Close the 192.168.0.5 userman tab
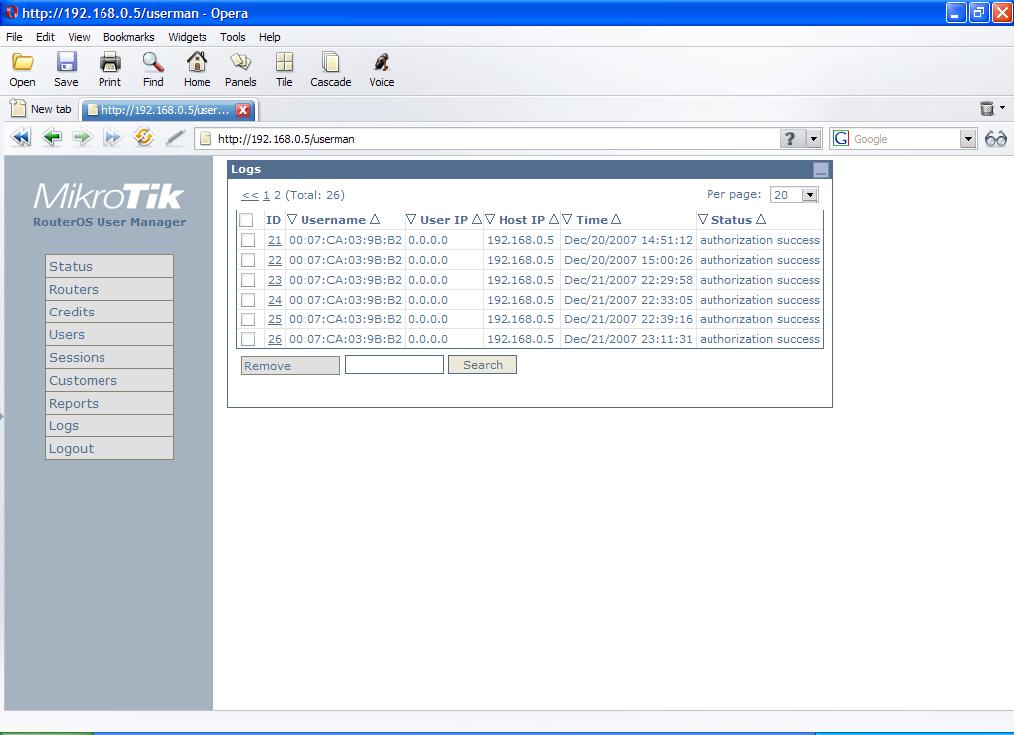 click(x=243, y=110)
